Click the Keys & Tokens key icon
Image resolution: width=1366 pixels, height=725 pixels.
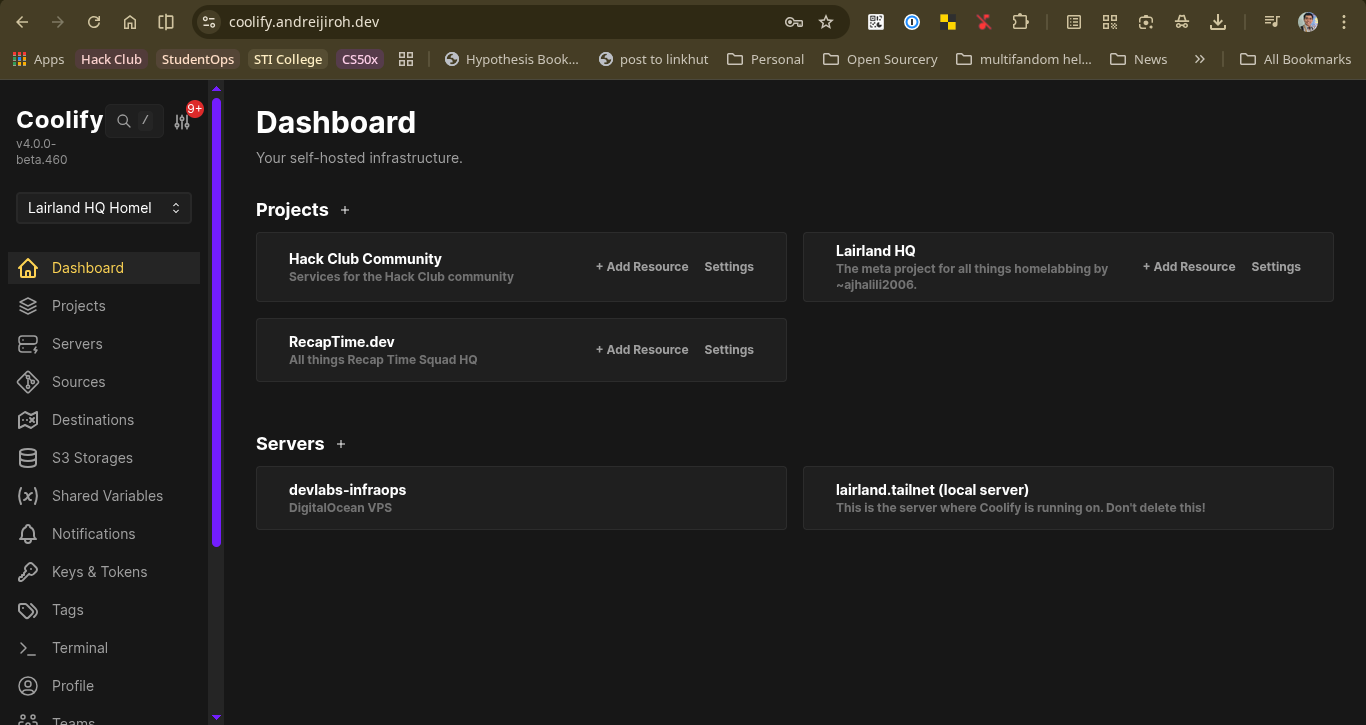pyautogui.click(x=28, y=572)
